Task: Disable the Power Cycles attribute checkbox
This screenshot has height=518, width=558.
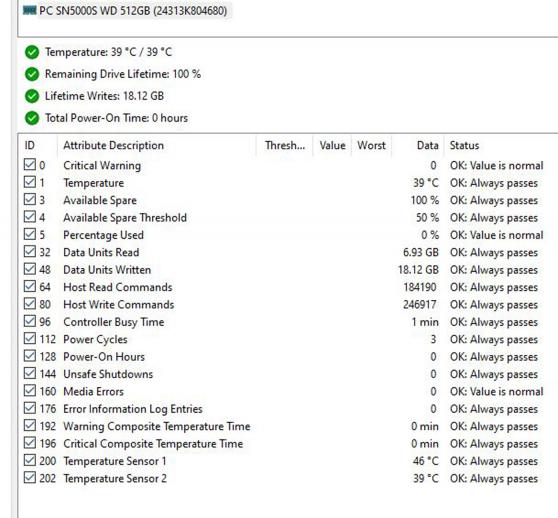Action: (30, 339)
